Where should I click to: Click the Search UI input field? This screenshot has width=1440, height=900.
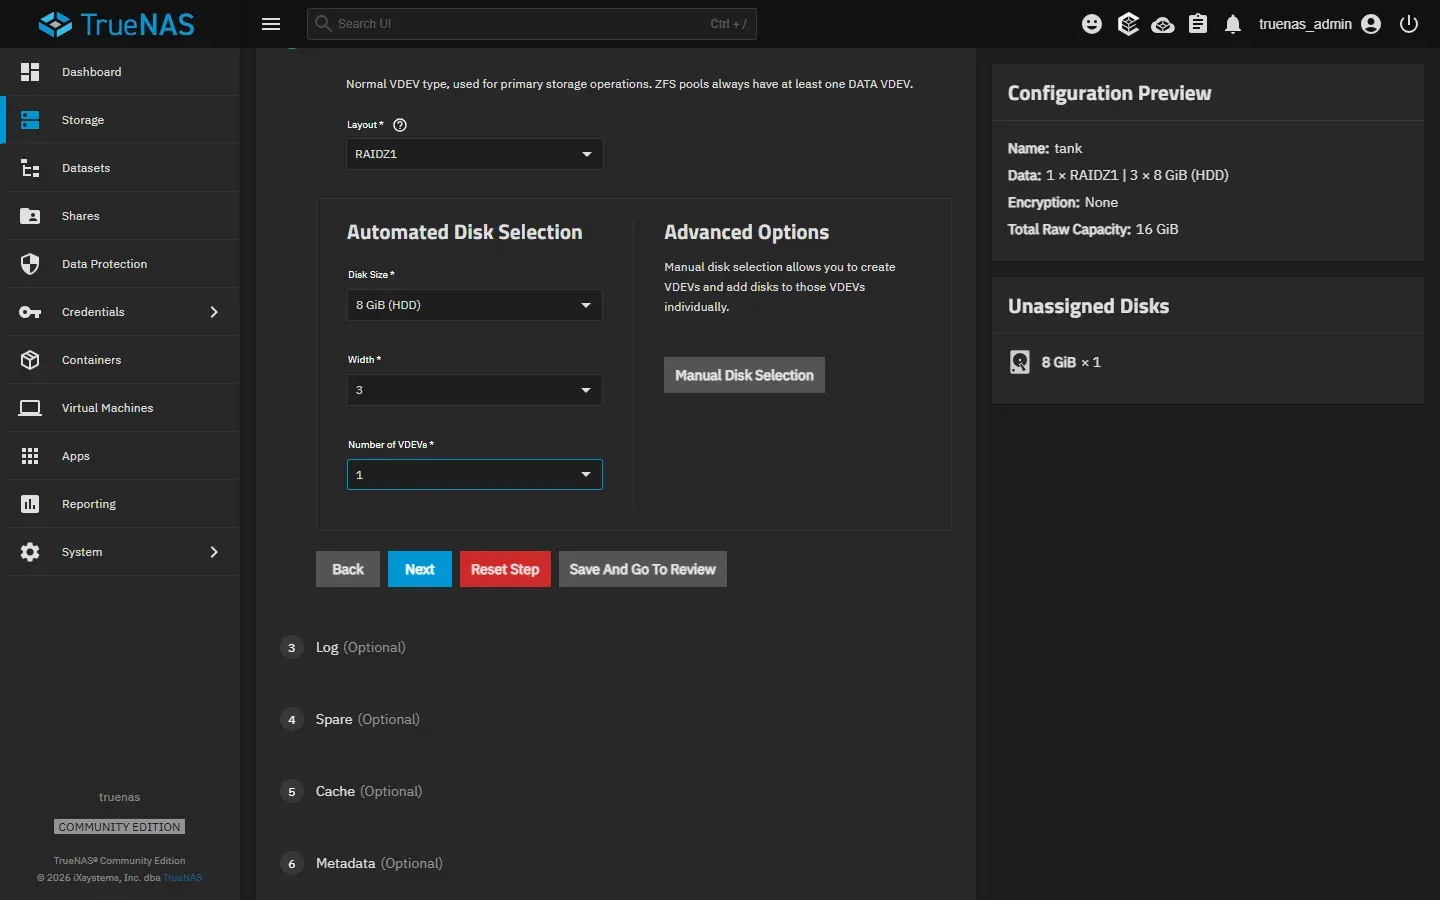point(532,24)
